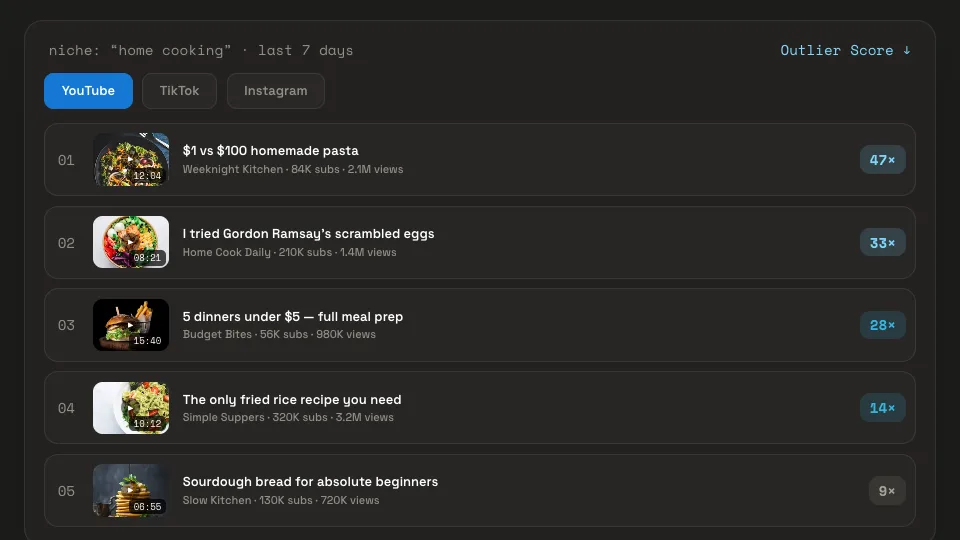Click the 14× outlier score badge
This screenshot has height=540, width=960.
tap(882, 408)
